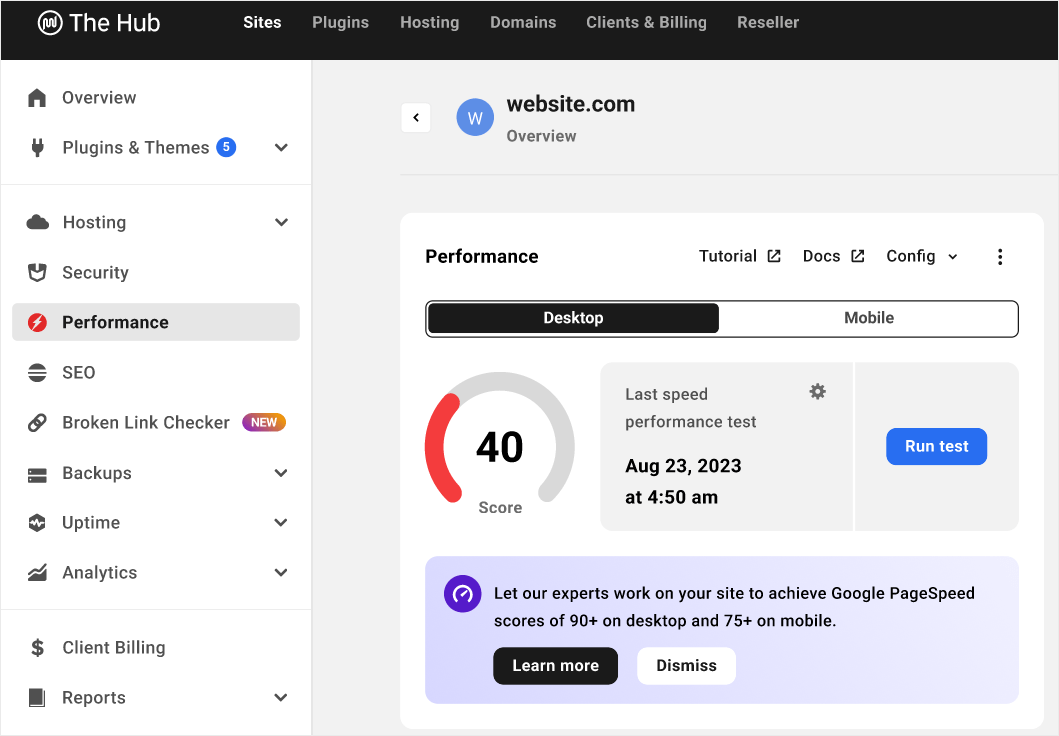This screenshot has width=1059, height=736.
Task: Collapse the Plugins & Themes section
Action: (279, 147)
